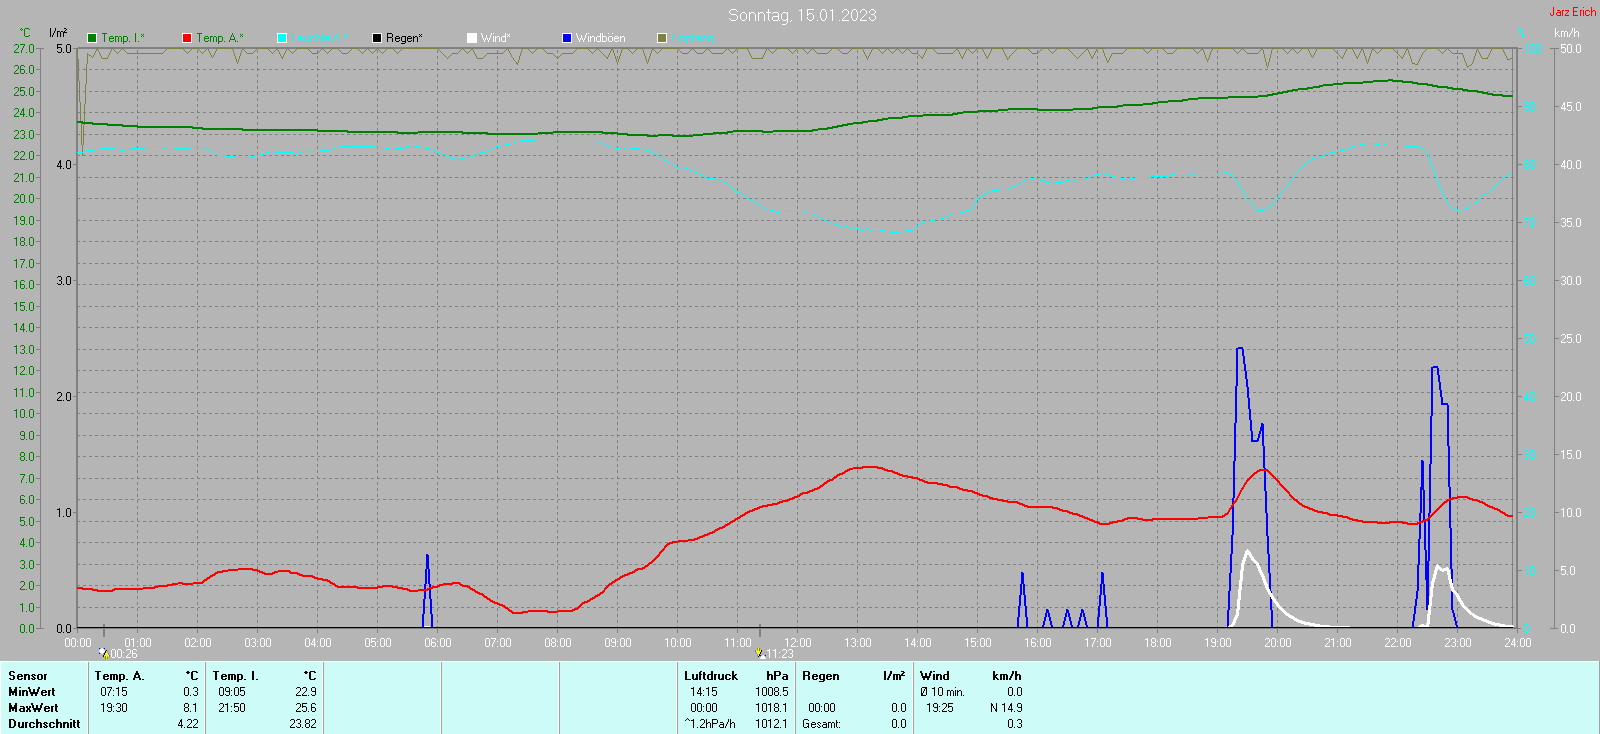Click the olive Empfang legend swatch

(662, 38)
